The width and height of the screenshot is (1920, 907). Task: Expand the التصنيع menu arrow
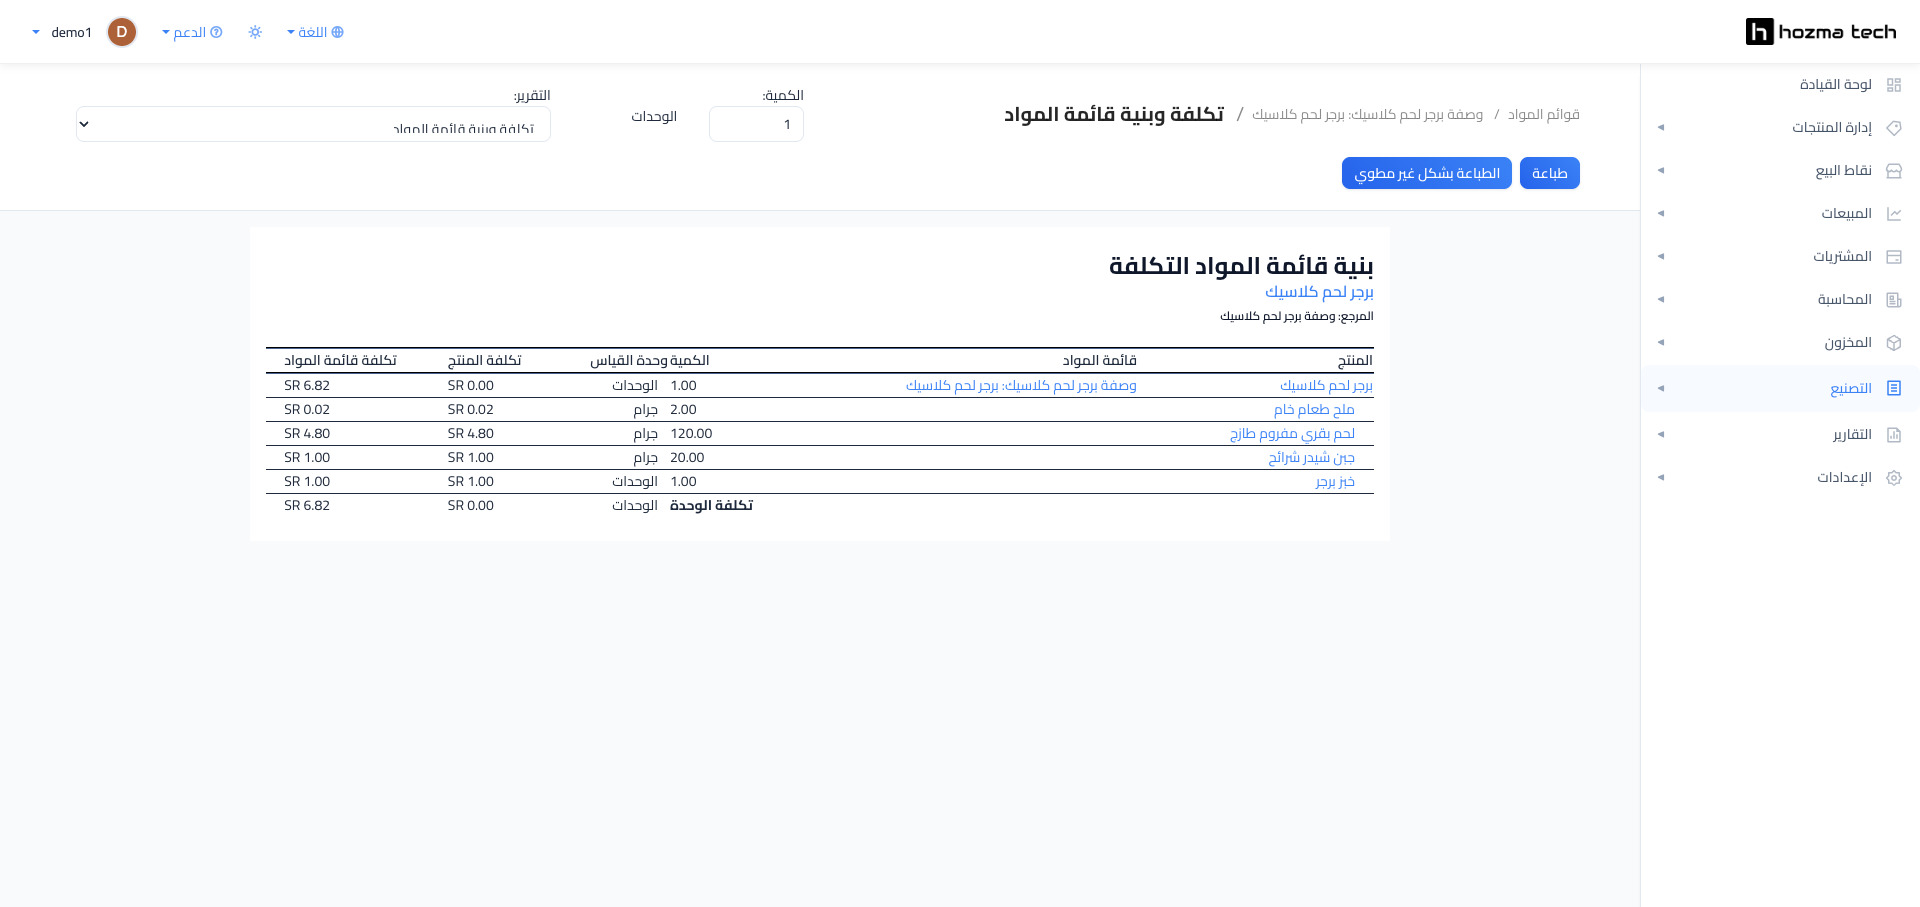[x=1661, y=388]
